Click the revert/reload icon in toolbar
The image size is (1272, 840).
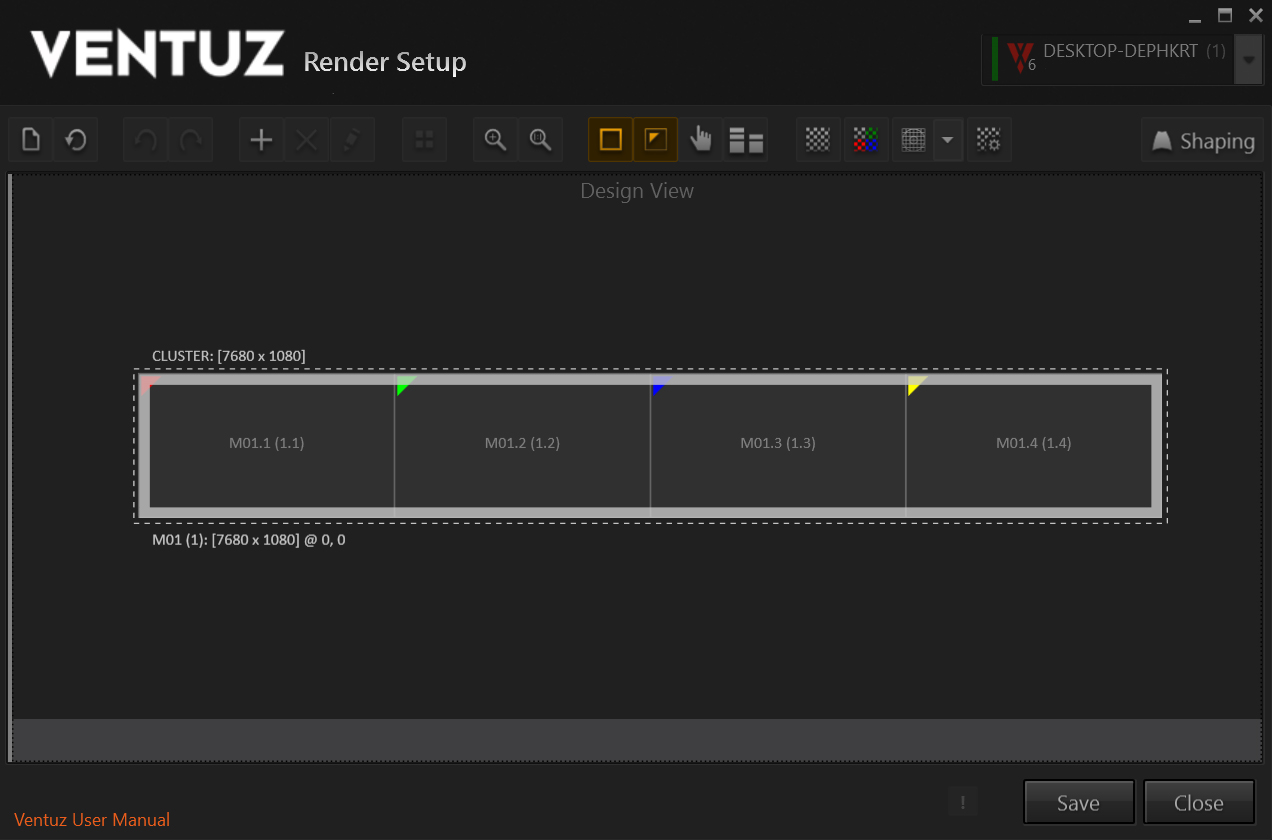tap(75, 140)
